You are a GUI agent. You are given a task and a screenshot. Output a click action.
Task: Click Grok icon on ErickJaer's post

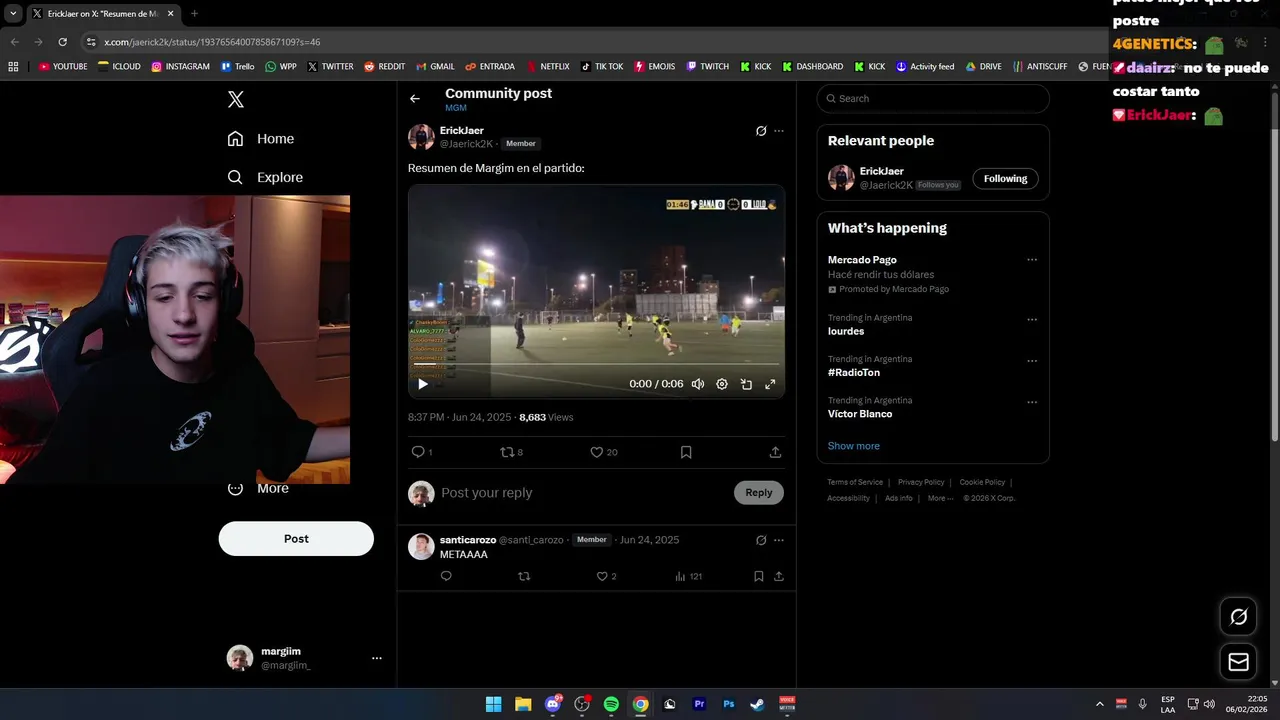[761, 131]
